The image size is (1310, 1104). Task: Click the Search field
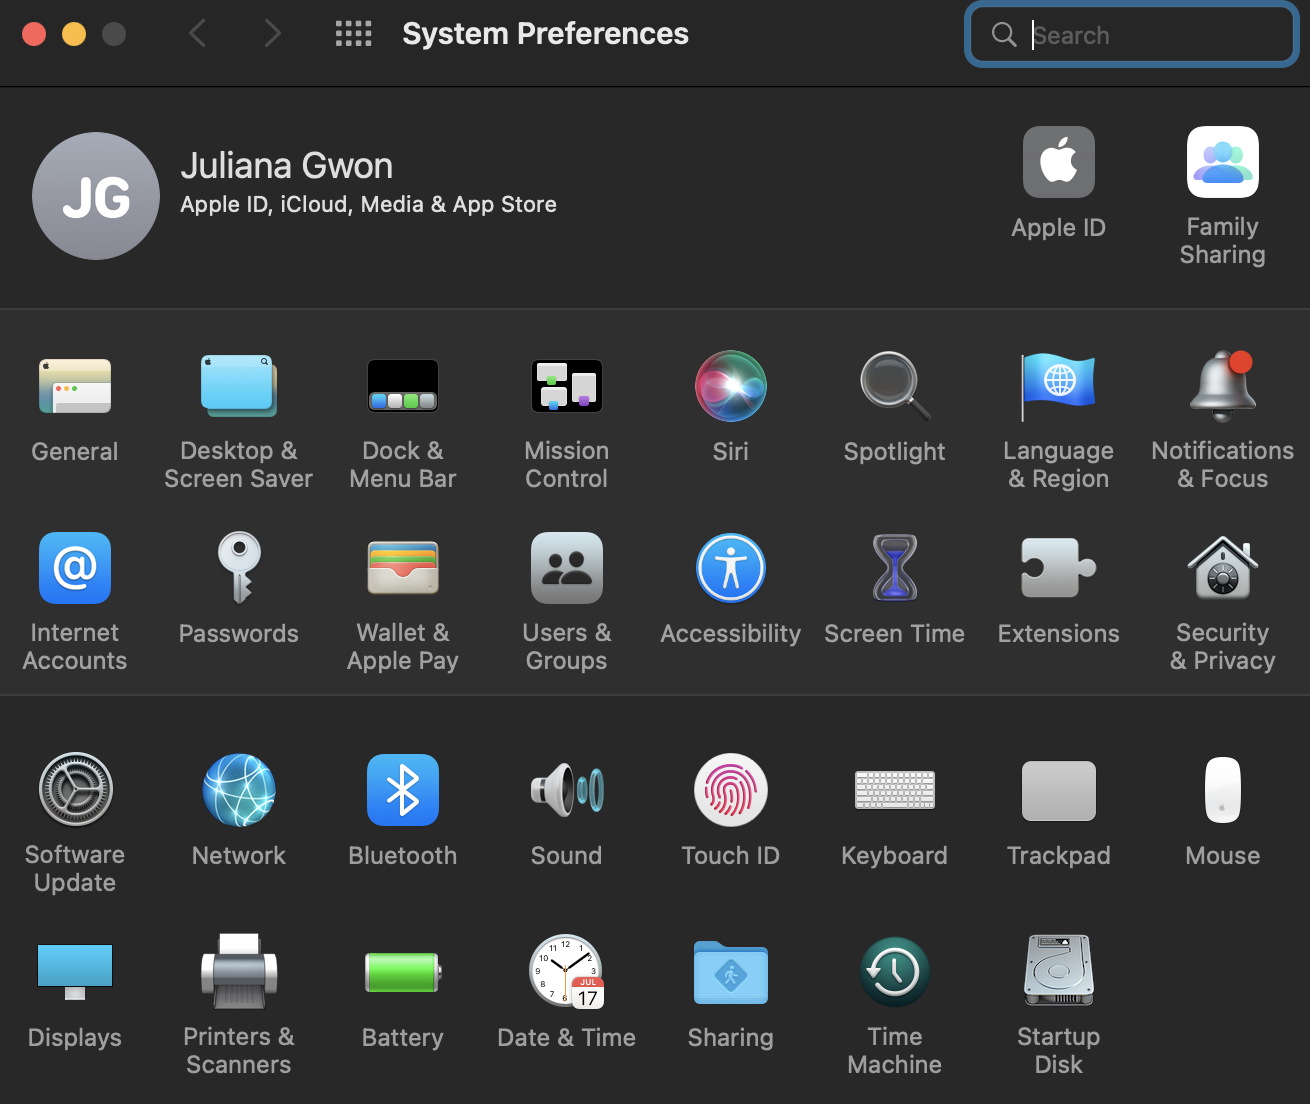coord(1131,35)
